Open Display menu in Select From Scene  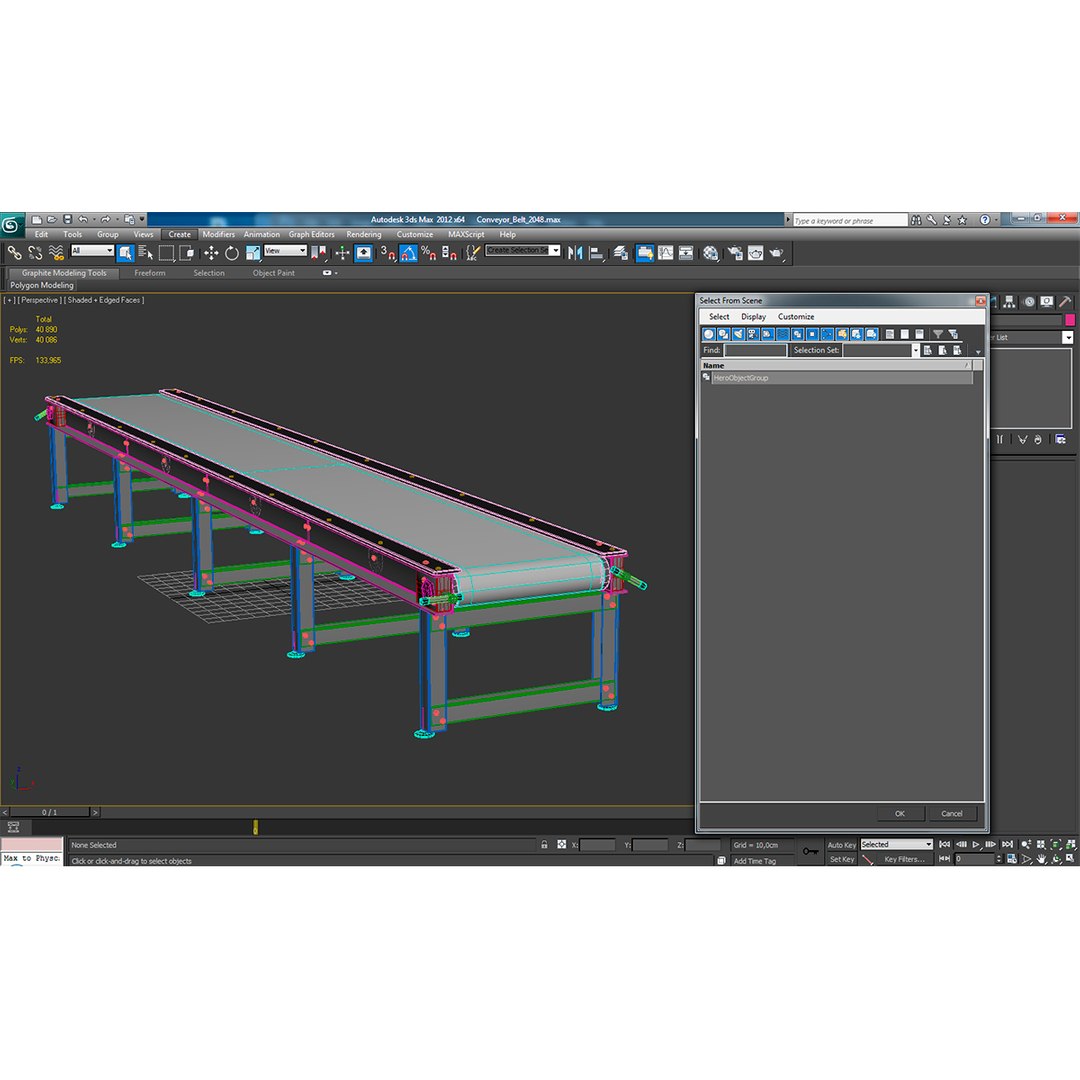pos(754,317)
